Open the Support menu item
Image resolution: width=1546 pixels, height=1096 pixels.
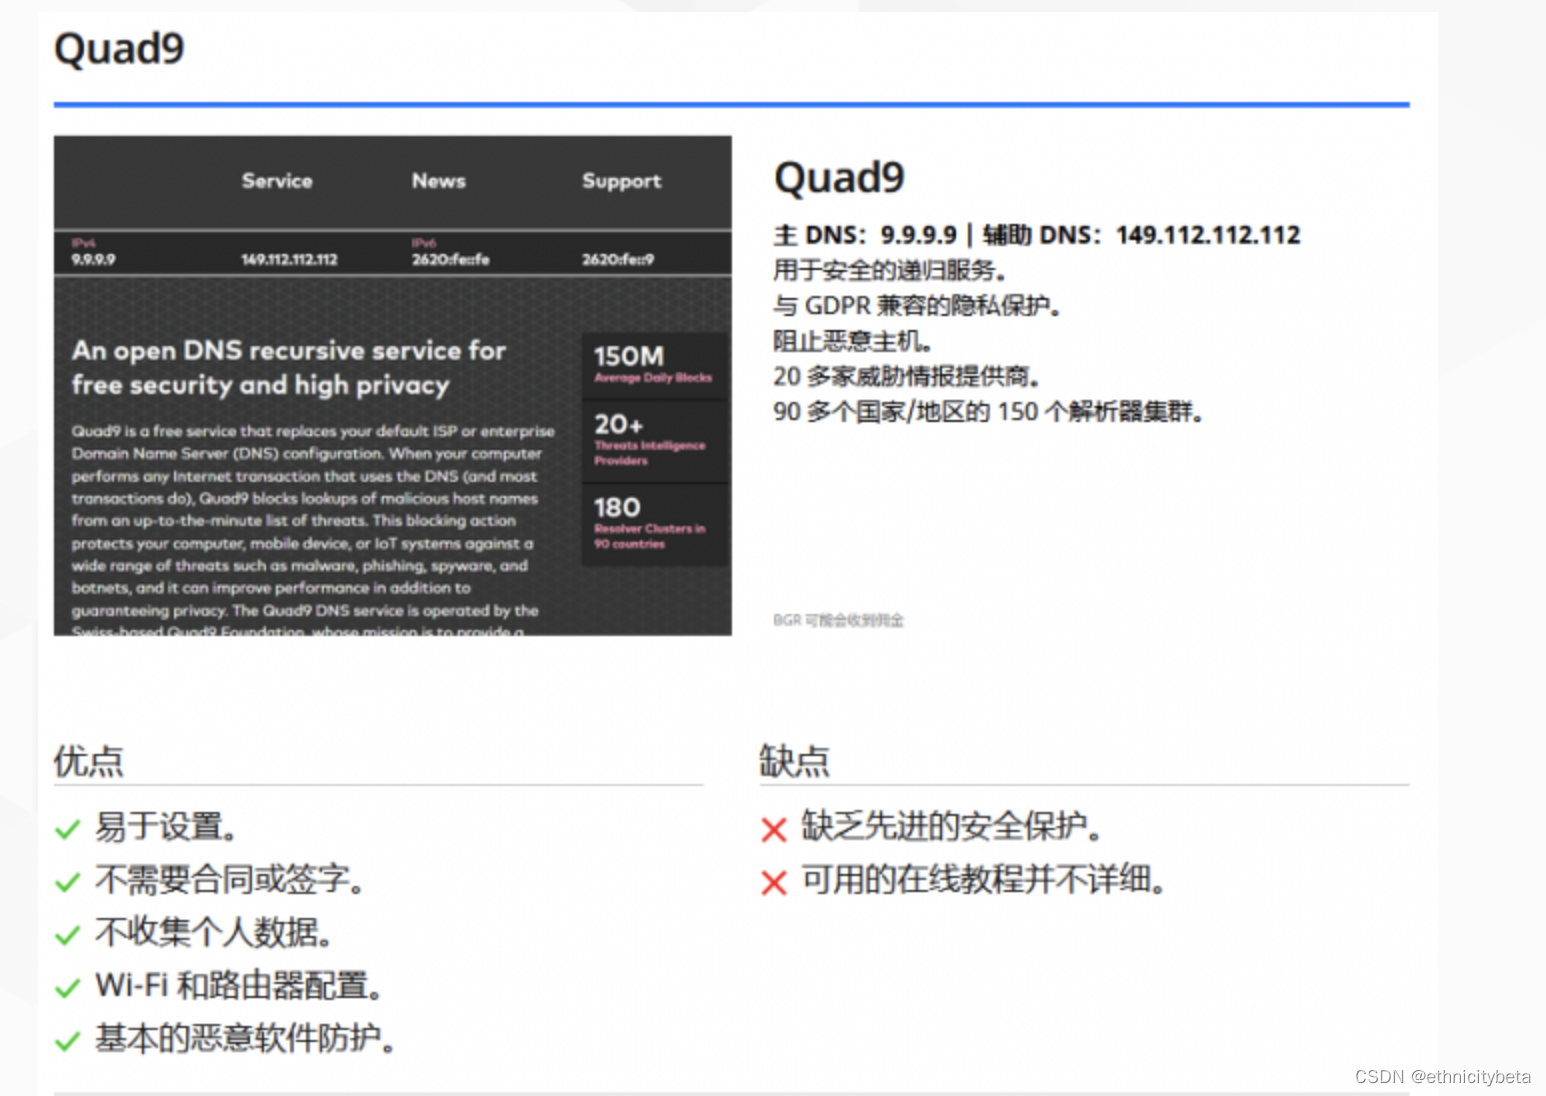[x=621, y=181]
